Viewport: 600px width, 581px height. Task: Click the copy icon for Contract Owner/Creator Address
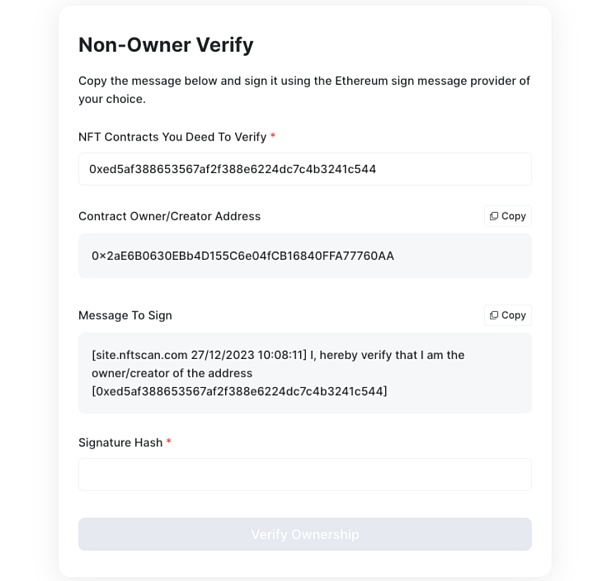coord(494,216)
